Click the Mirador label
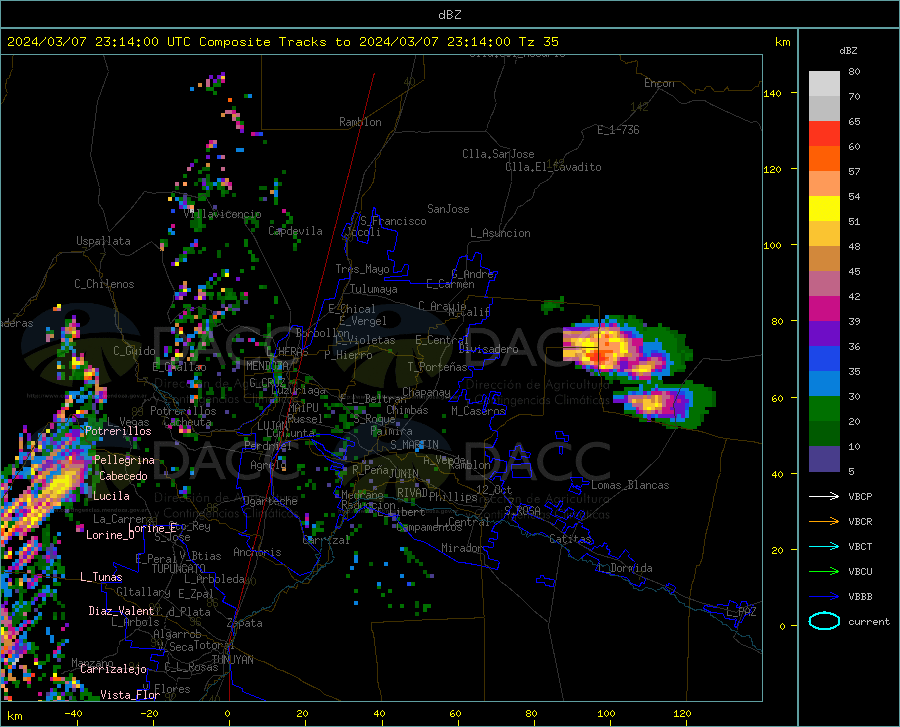Viewport: 900px width, 727px height. coord(462,548)
